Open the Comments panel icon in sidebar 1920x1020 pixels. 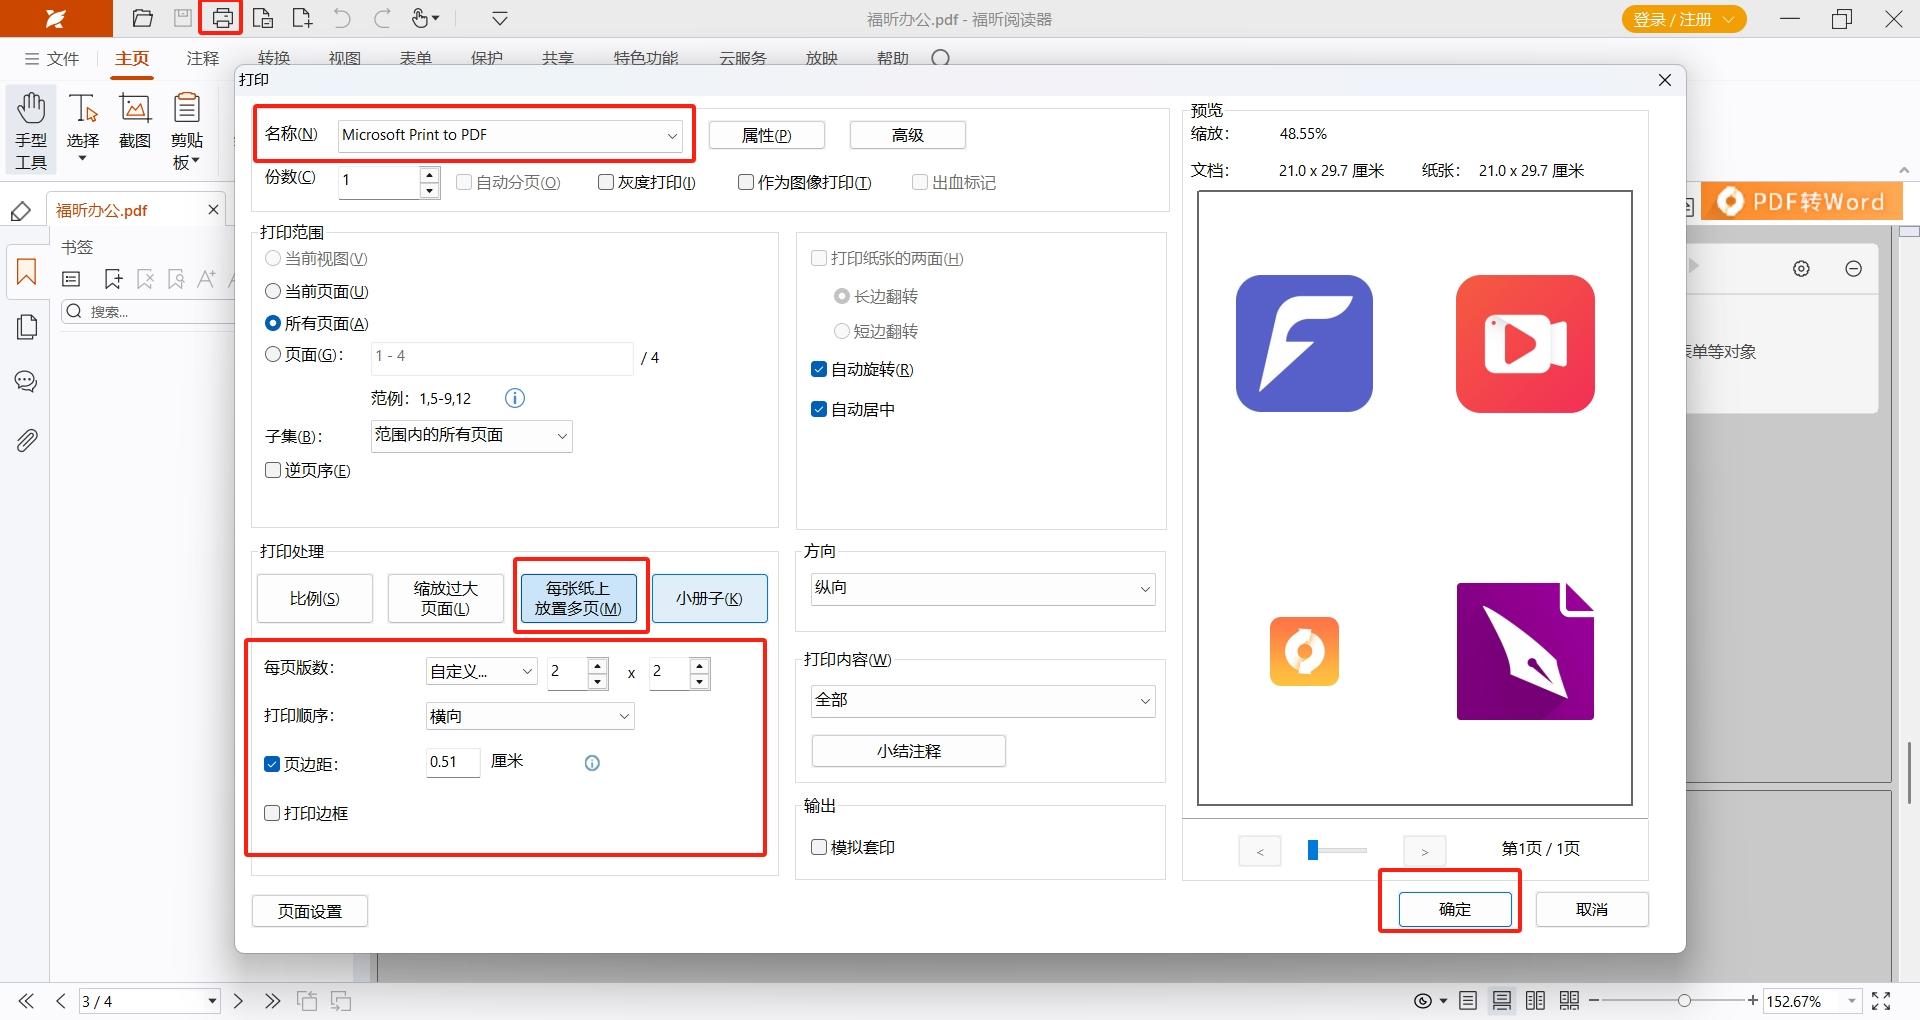pyautogui.click(x=26, y=381)
